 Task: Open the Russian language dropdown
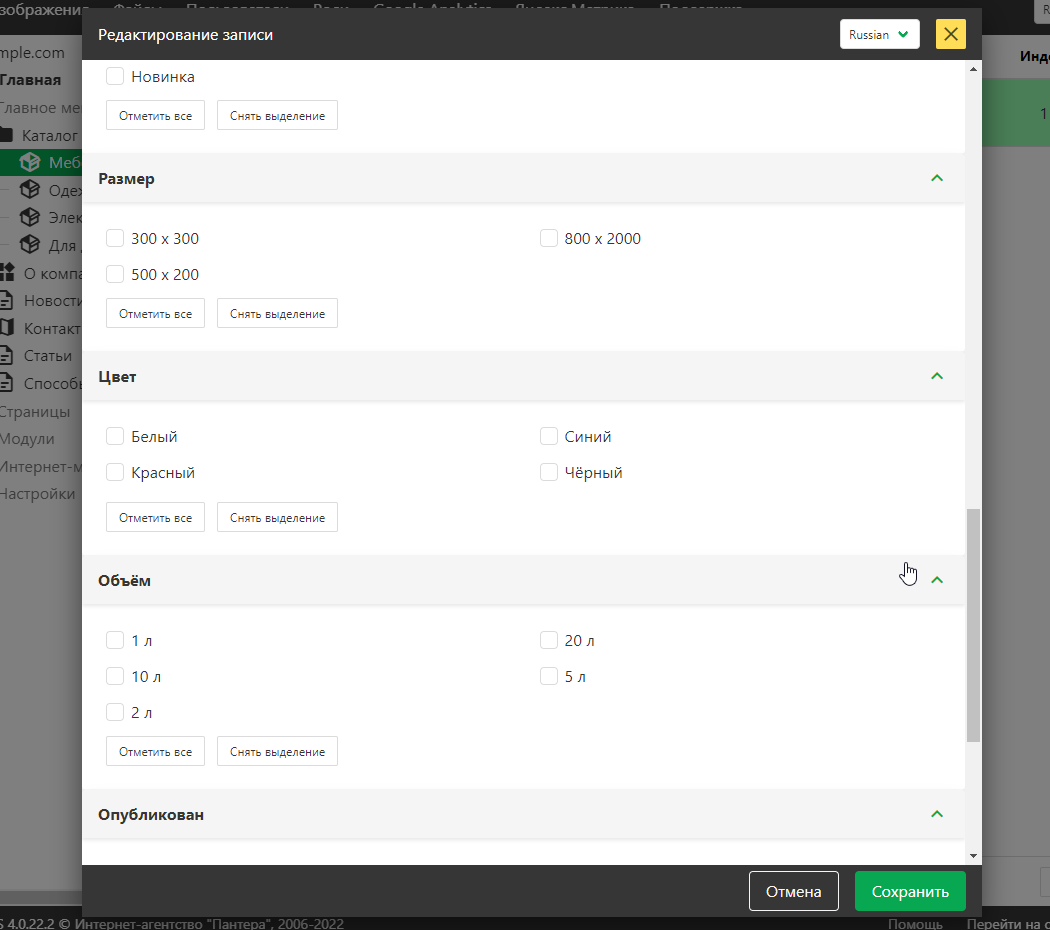(879, 34)
